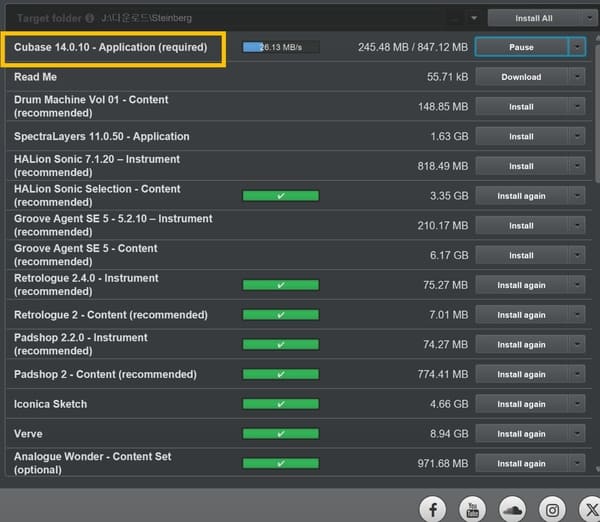
Task: Open the YouTube social icon
Action: click(x=473, y=510)
